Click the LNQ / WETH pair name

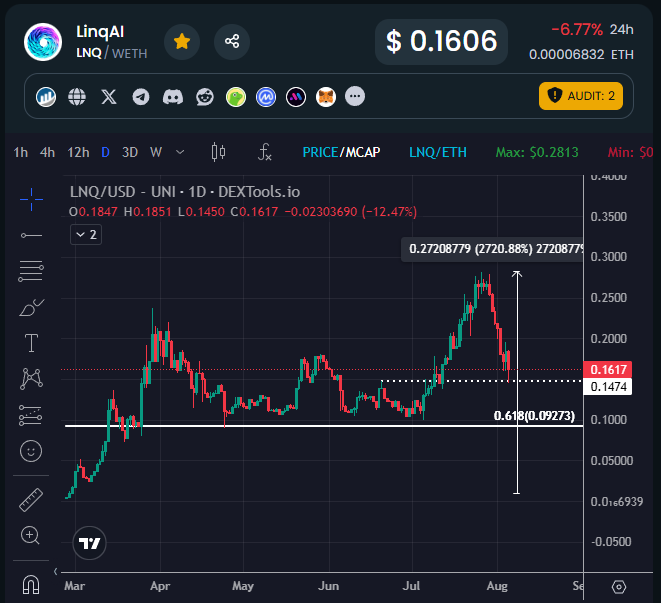(112, 54)
